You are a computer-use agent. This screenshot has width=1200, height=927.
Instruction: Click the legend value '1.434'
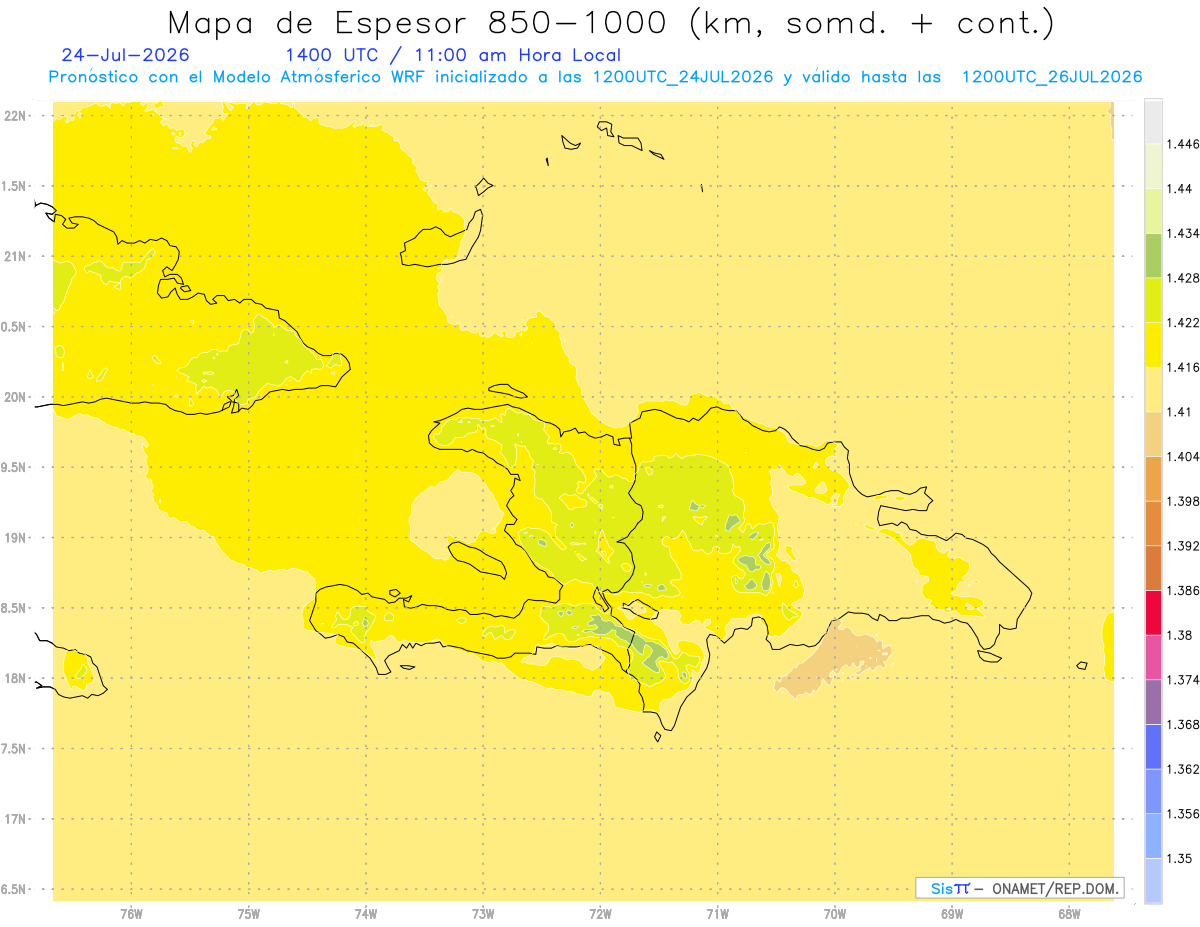click(1184, 233)
